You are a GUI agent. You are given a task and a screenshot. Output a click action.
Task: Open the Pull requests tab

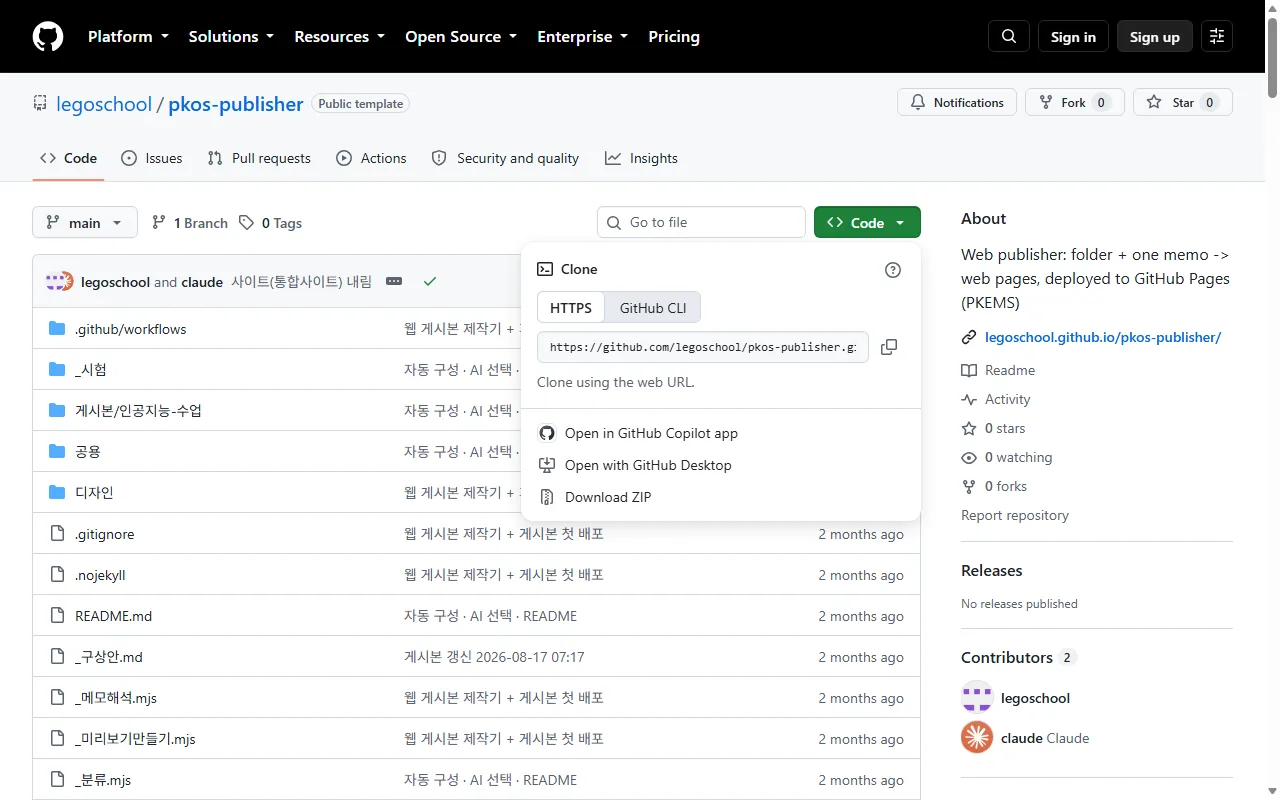259,158
